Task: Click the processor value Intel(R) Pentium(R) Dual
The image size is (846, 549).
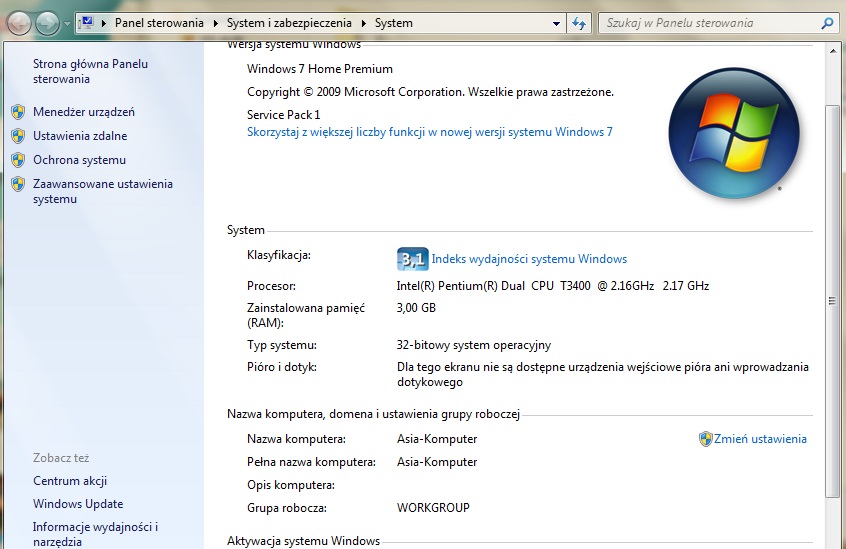Action: click(x=552, y=286)
